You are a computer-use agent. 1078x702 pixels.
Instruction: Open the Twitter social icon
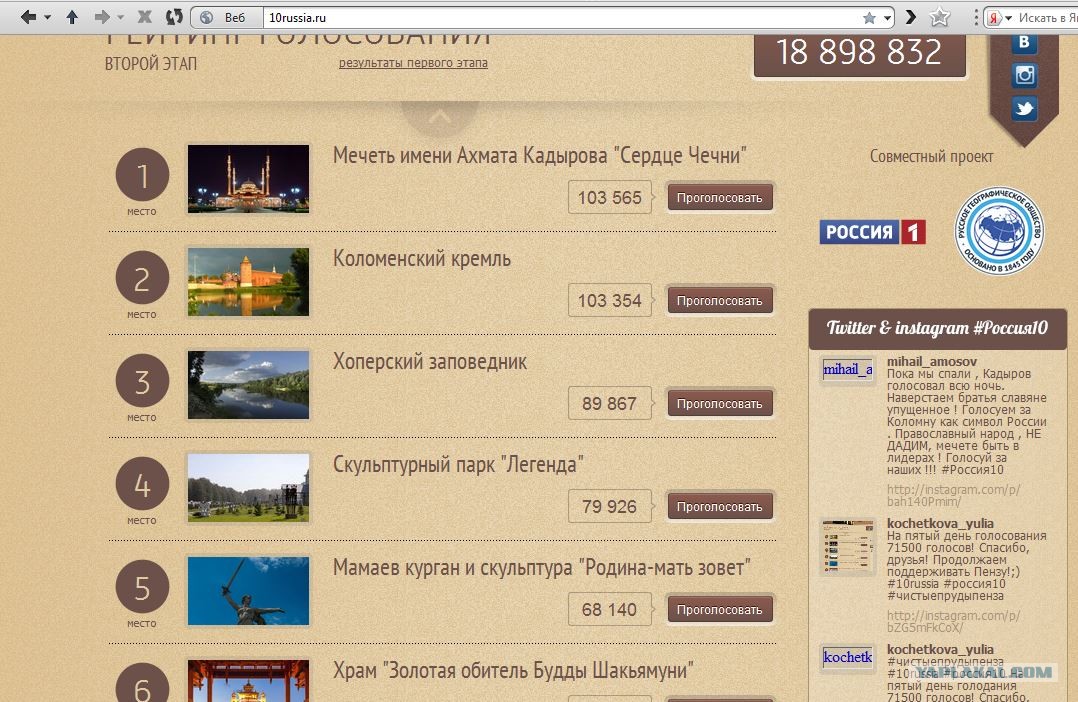pyautogui.click(x=1024, y=109)
